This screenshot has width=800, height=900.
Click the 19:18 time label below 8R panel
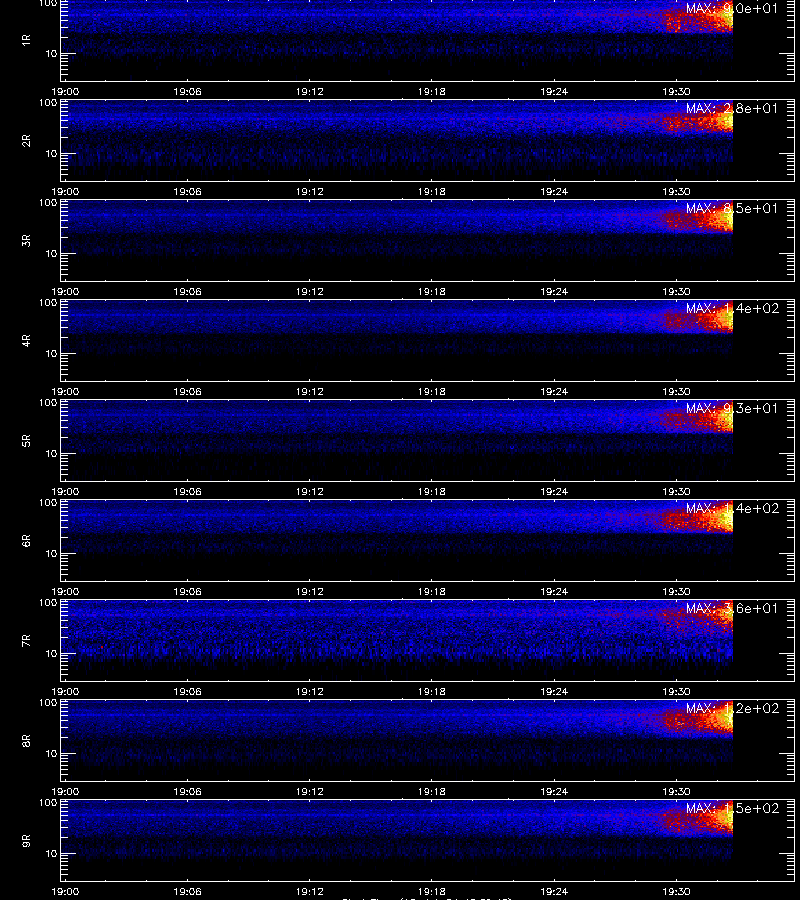pyautogui.click(x=432, y=792)
